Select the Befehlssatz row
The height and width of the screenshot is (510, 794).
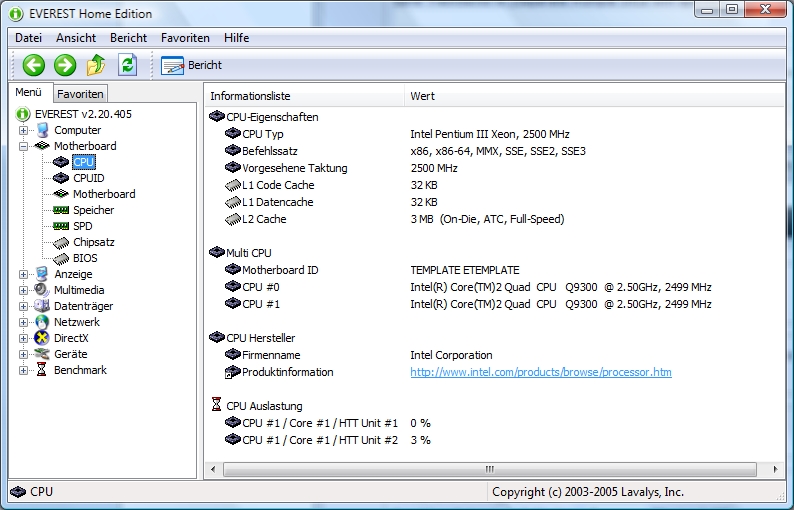[494, 151]
